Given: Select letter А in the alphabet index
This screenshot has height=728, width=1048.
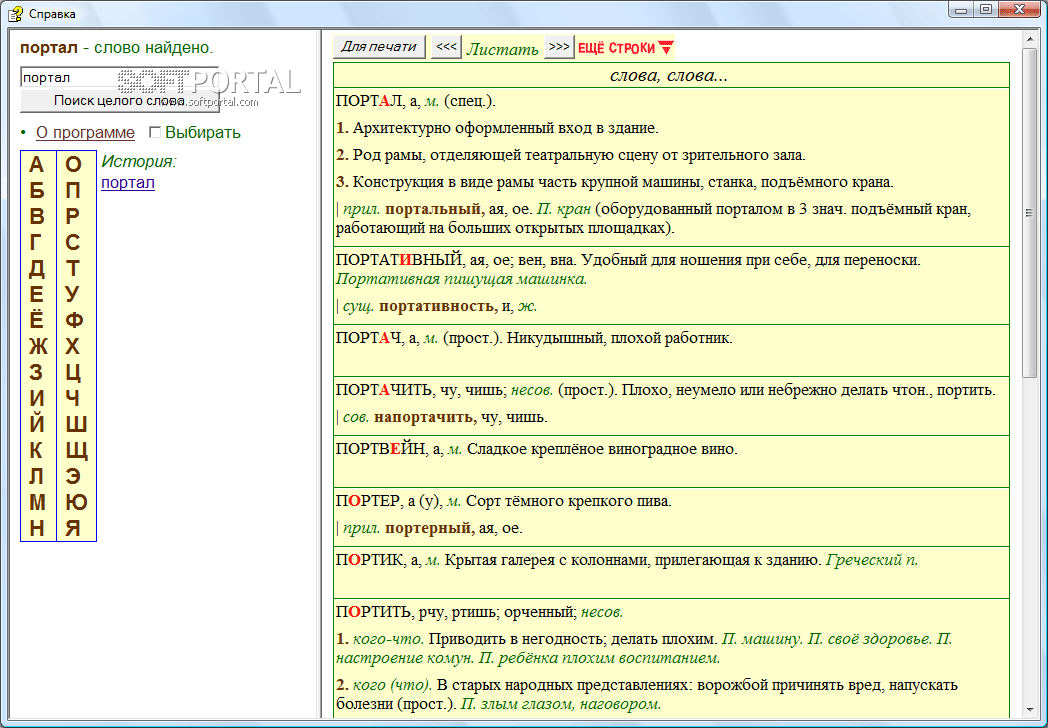Looking at the screenshot, I should point(37,164).
